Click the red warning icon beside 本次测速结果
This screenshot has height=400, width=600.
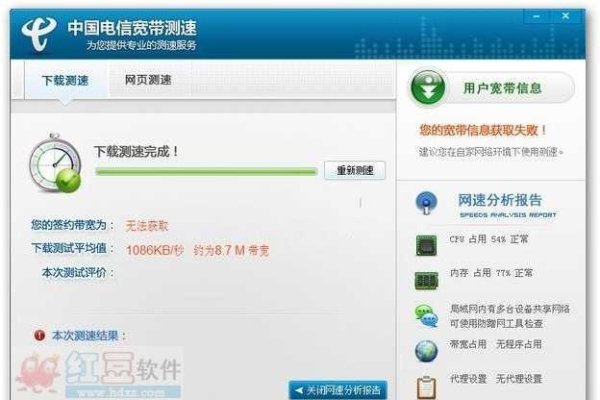[x=39, y=335]
